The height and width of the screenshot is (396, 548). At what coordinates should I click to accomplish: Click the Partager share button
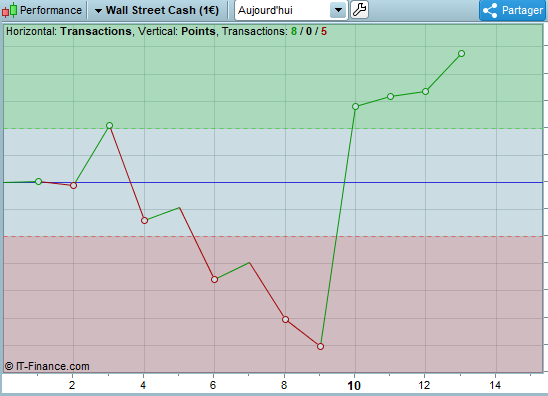pos(513,10)
